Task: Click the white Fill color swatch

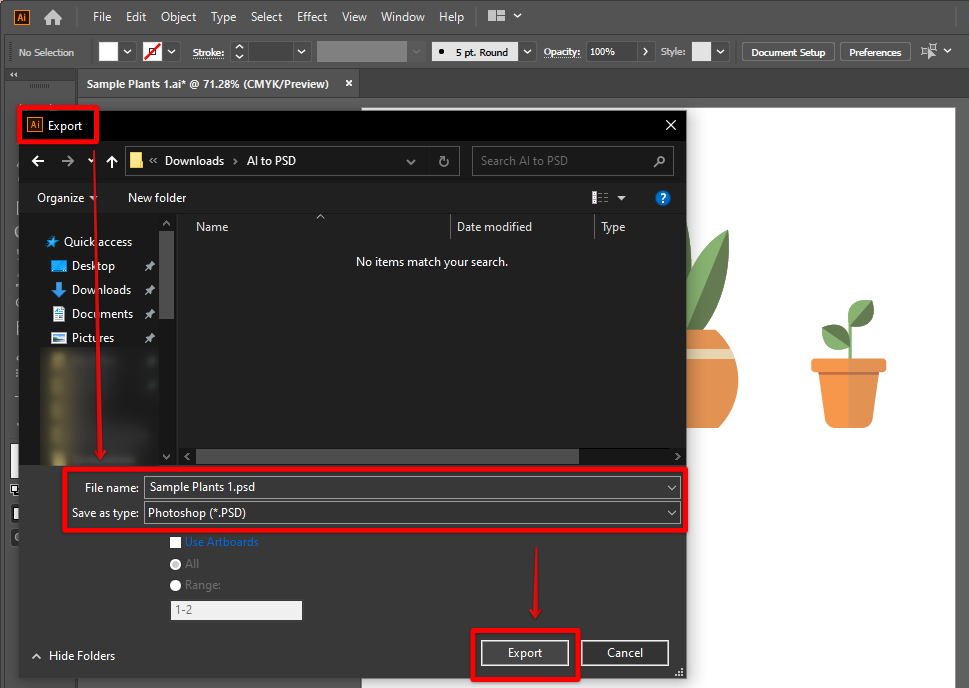Action: click(108, 52)
